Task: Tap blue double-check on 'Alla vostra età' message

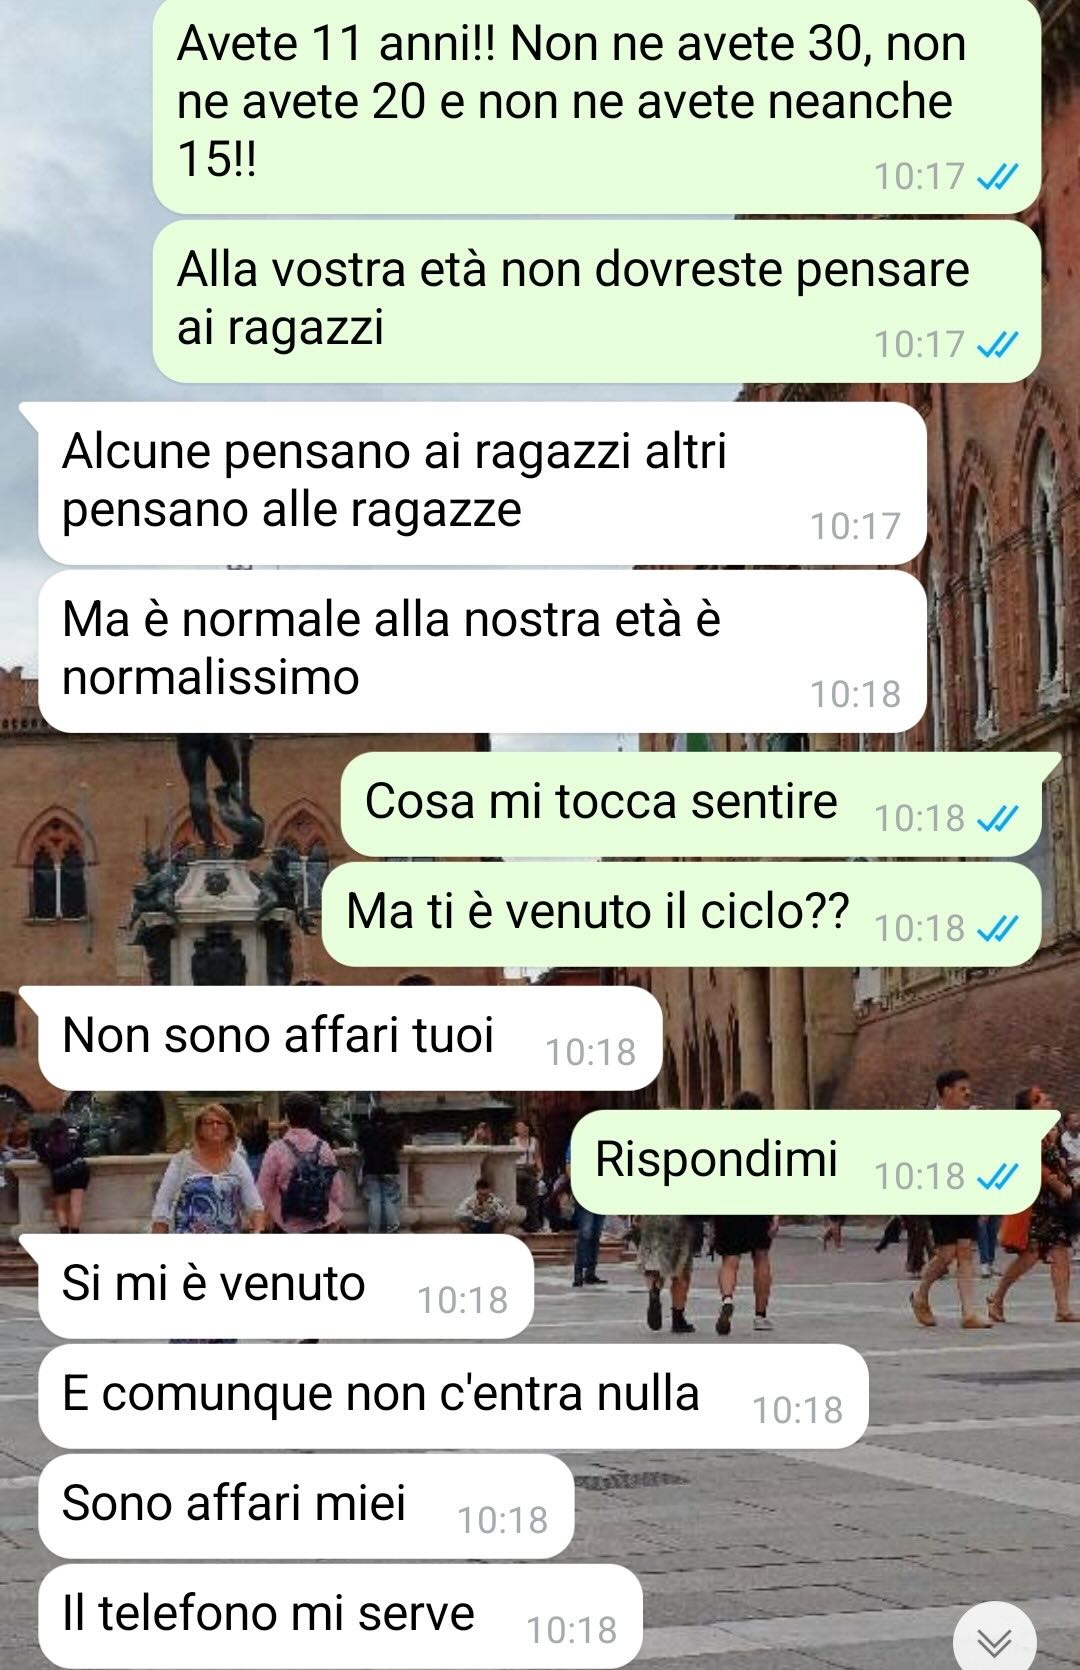Action: 997,346
